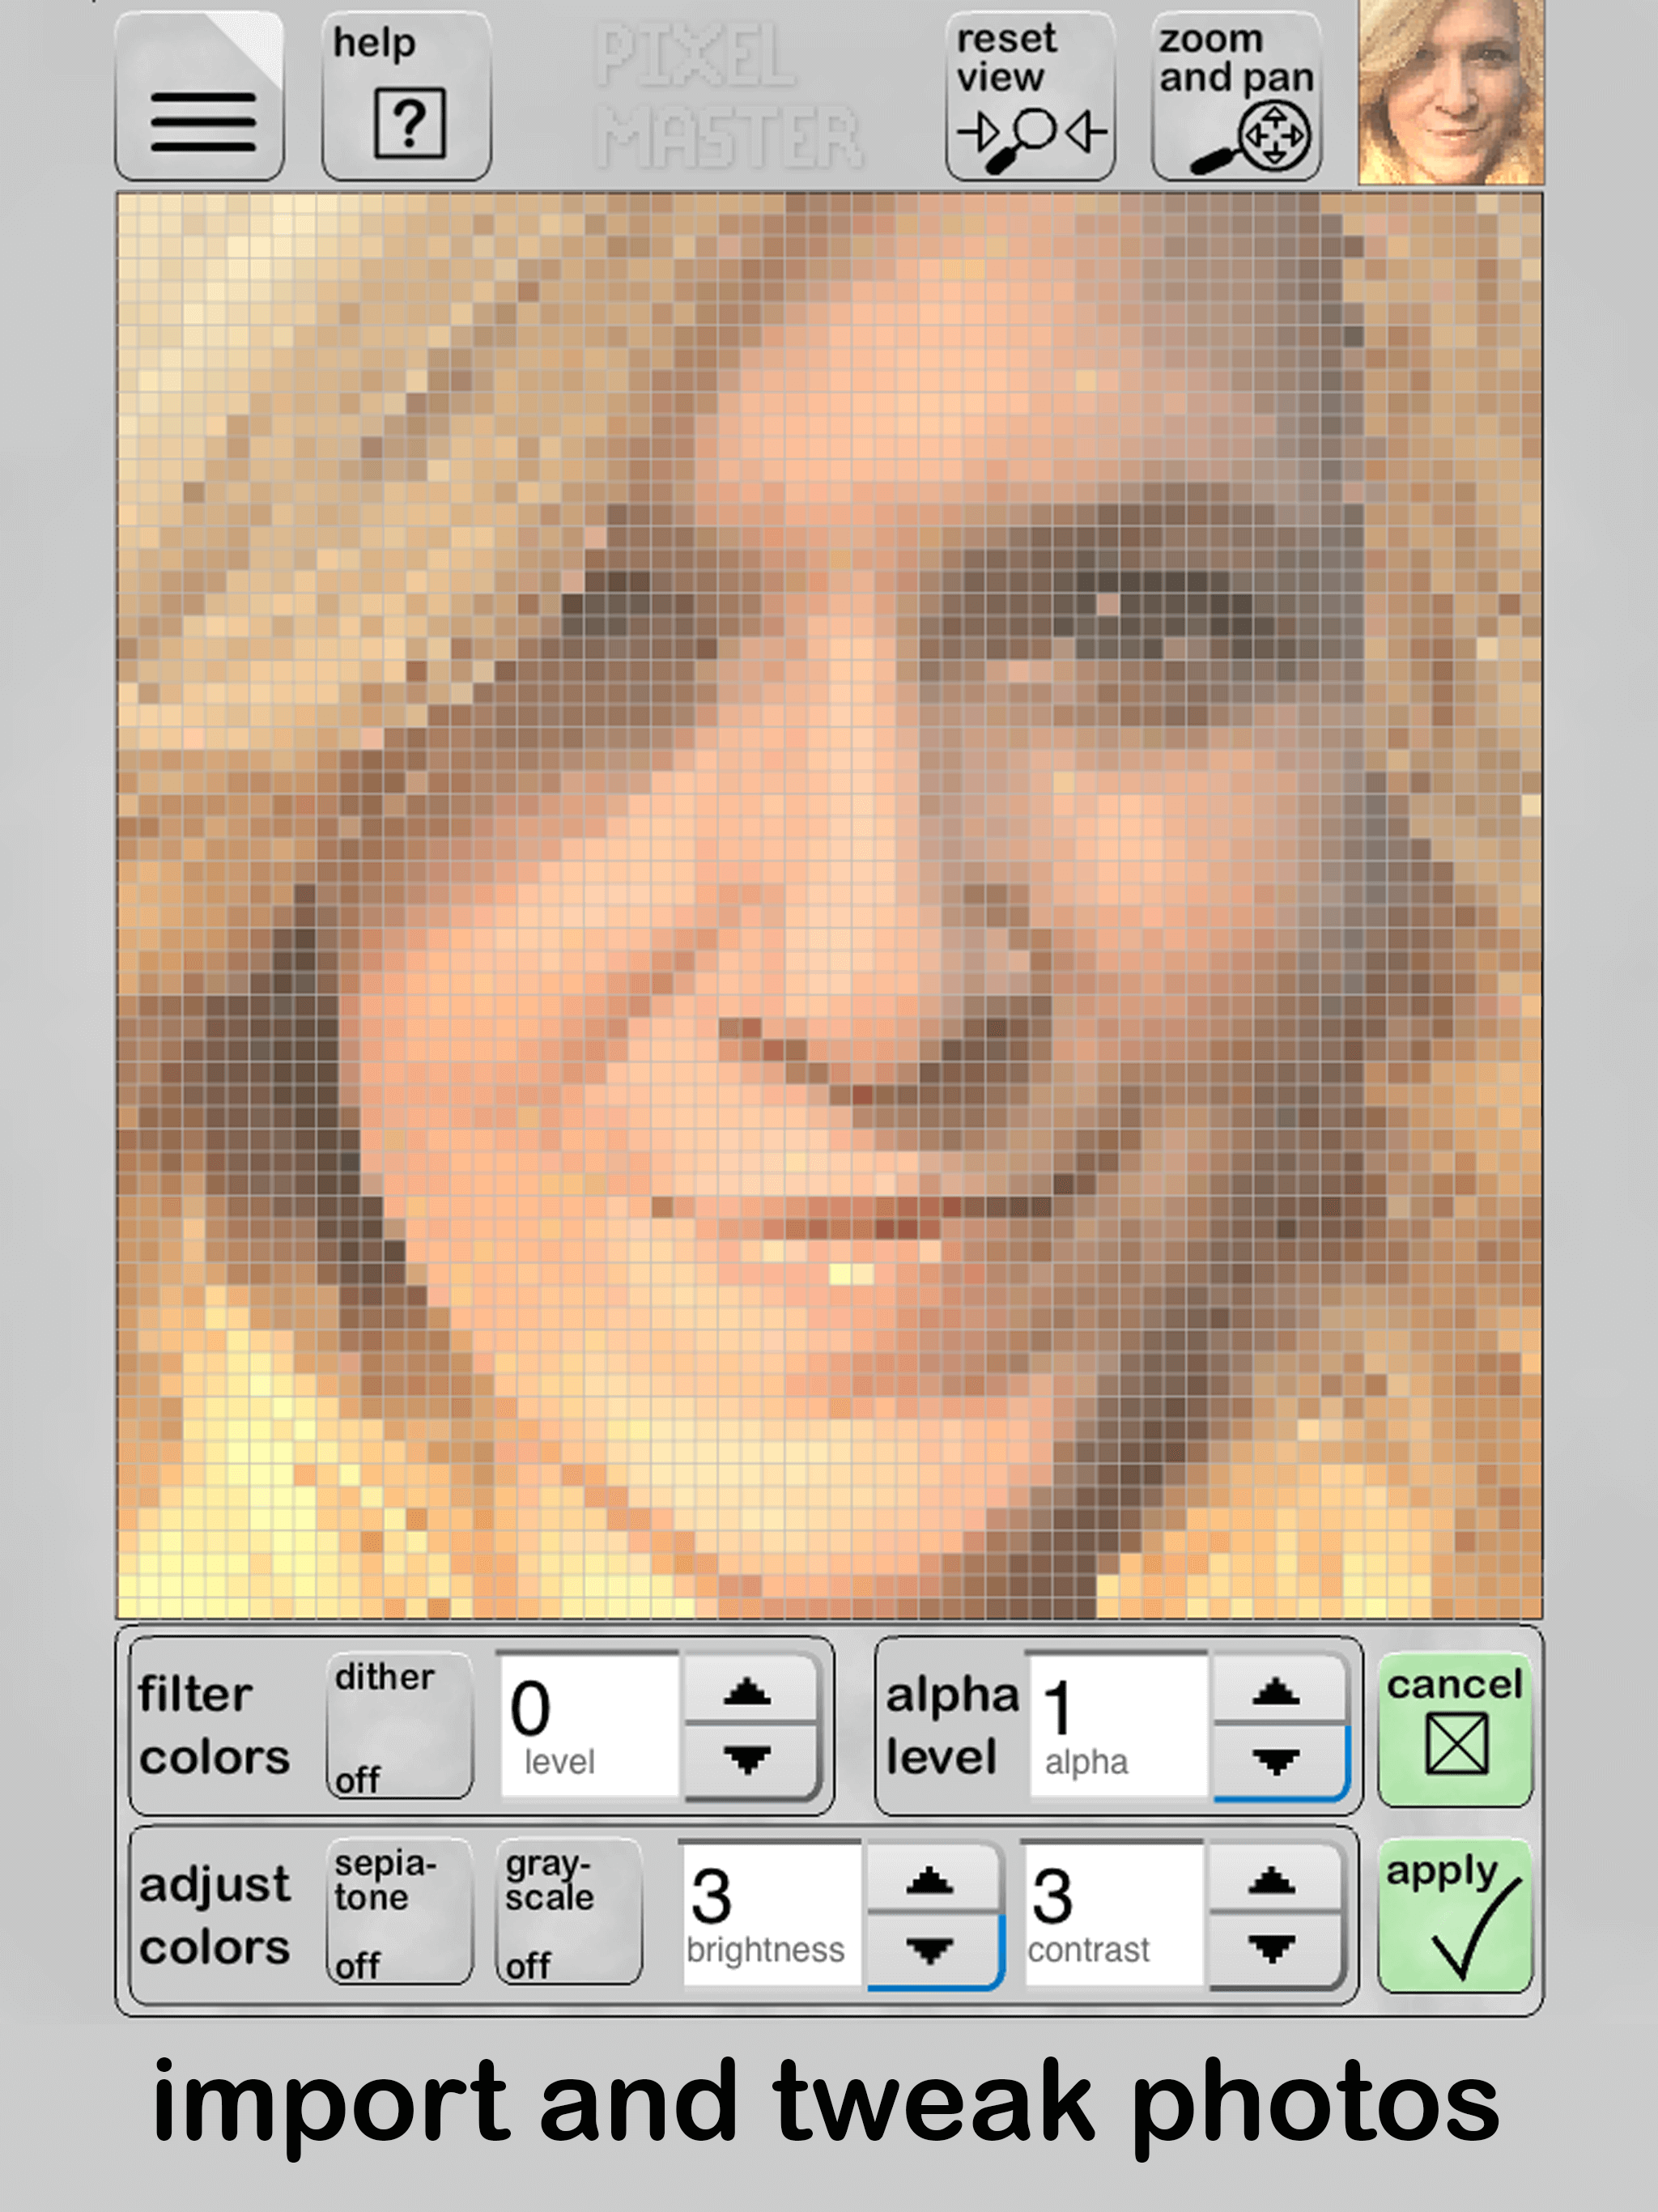
Task: Open the help question mark button
Action: (x=407, y=97)
